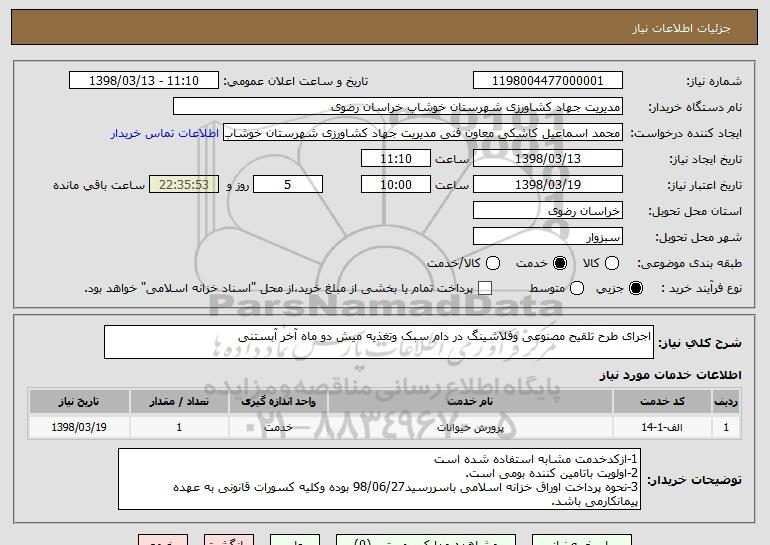Screen dimensions: 770x545
Task: Click the اطلاعات خدمات مورد نیاز heading
Action: (670, 375)
